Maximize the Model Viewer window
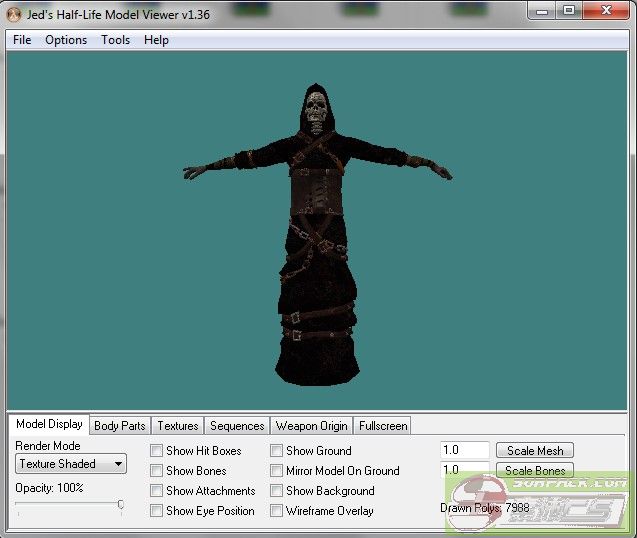This screenshot has width=637, height=538. 568,10
